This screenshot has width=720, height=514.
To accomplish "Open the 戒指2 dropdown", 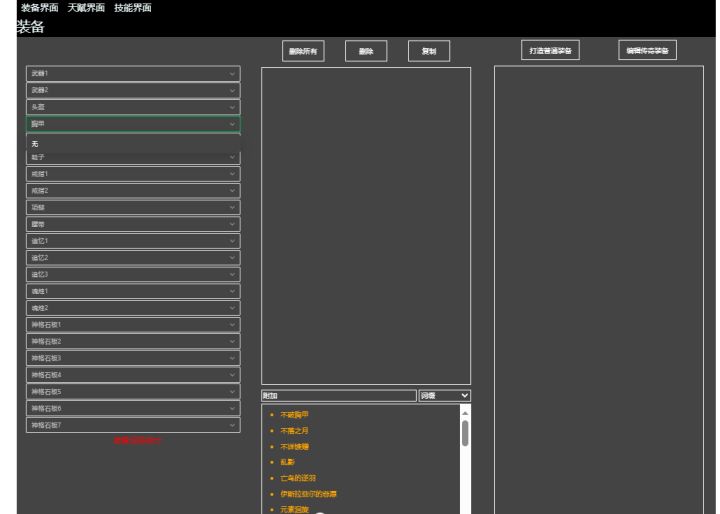I will click(133, 191).
